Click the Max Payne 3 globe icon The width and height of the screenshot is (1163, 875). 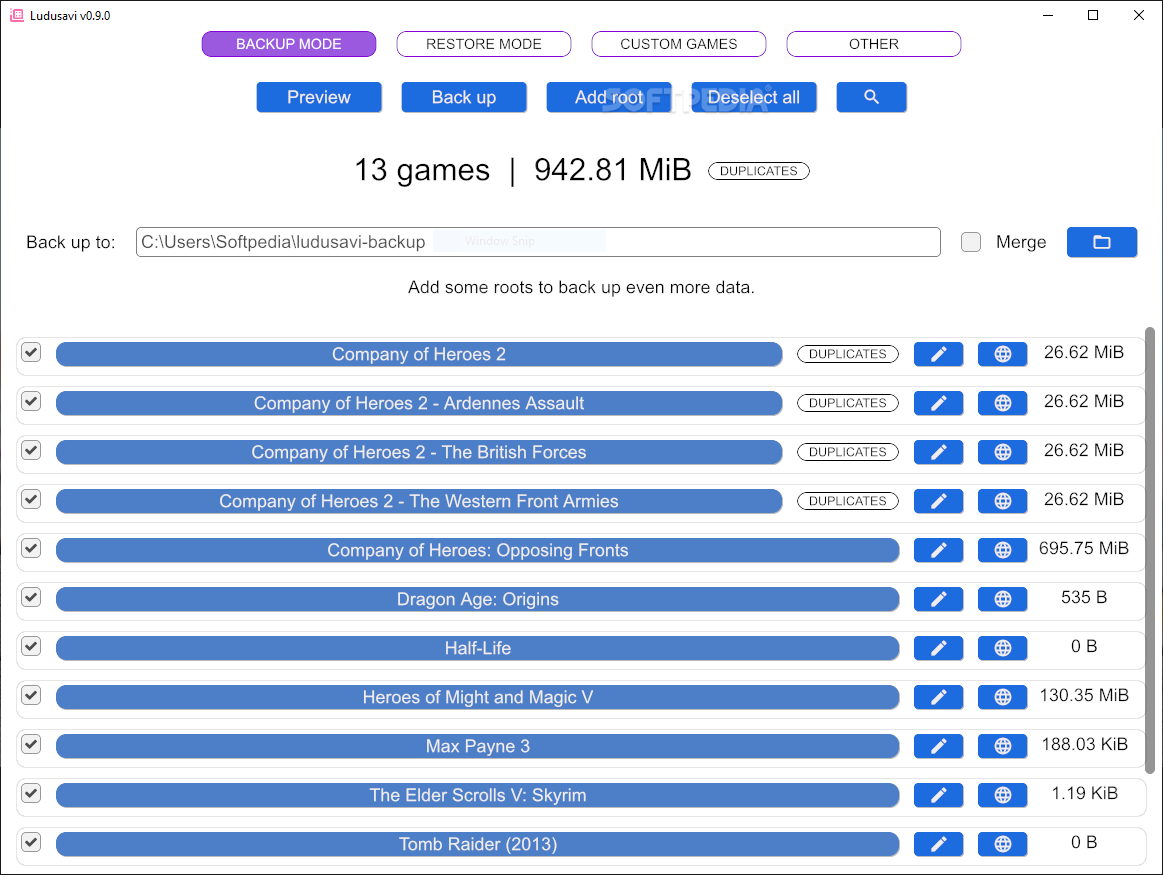pyautogui.click(x=1002, y=745)
